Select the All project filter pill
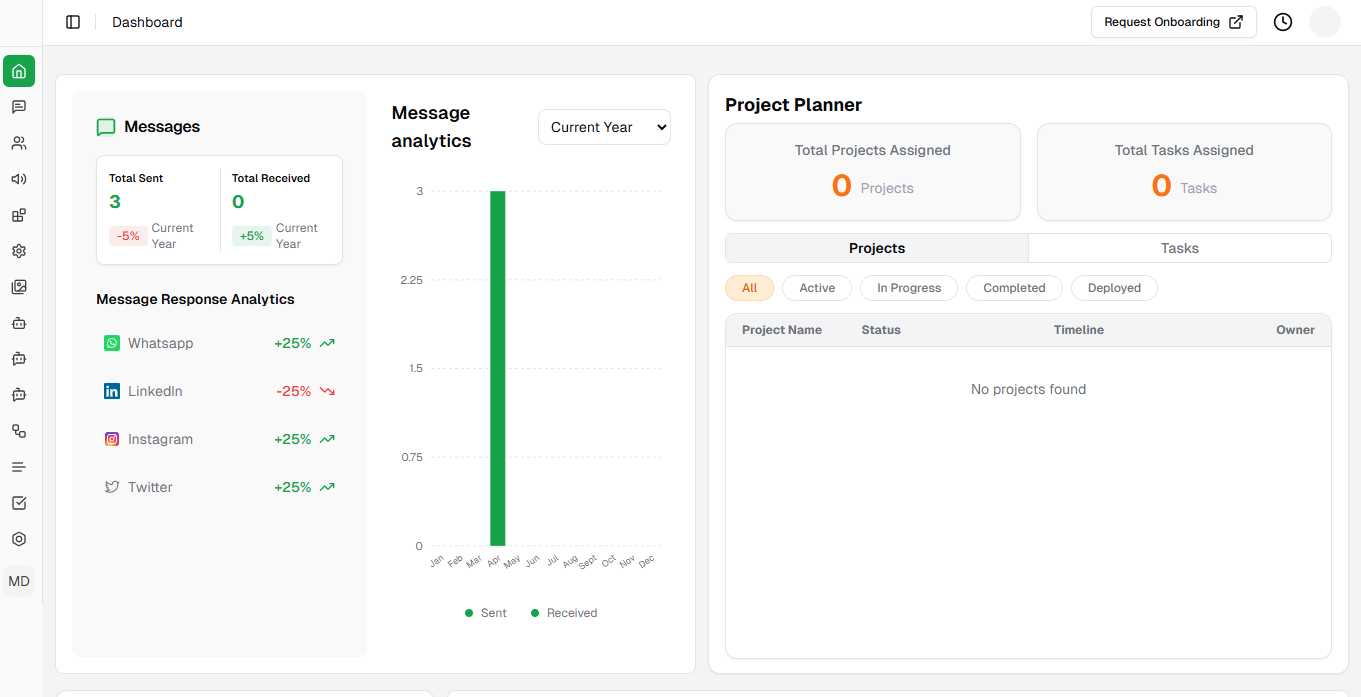 pos(750,288)
